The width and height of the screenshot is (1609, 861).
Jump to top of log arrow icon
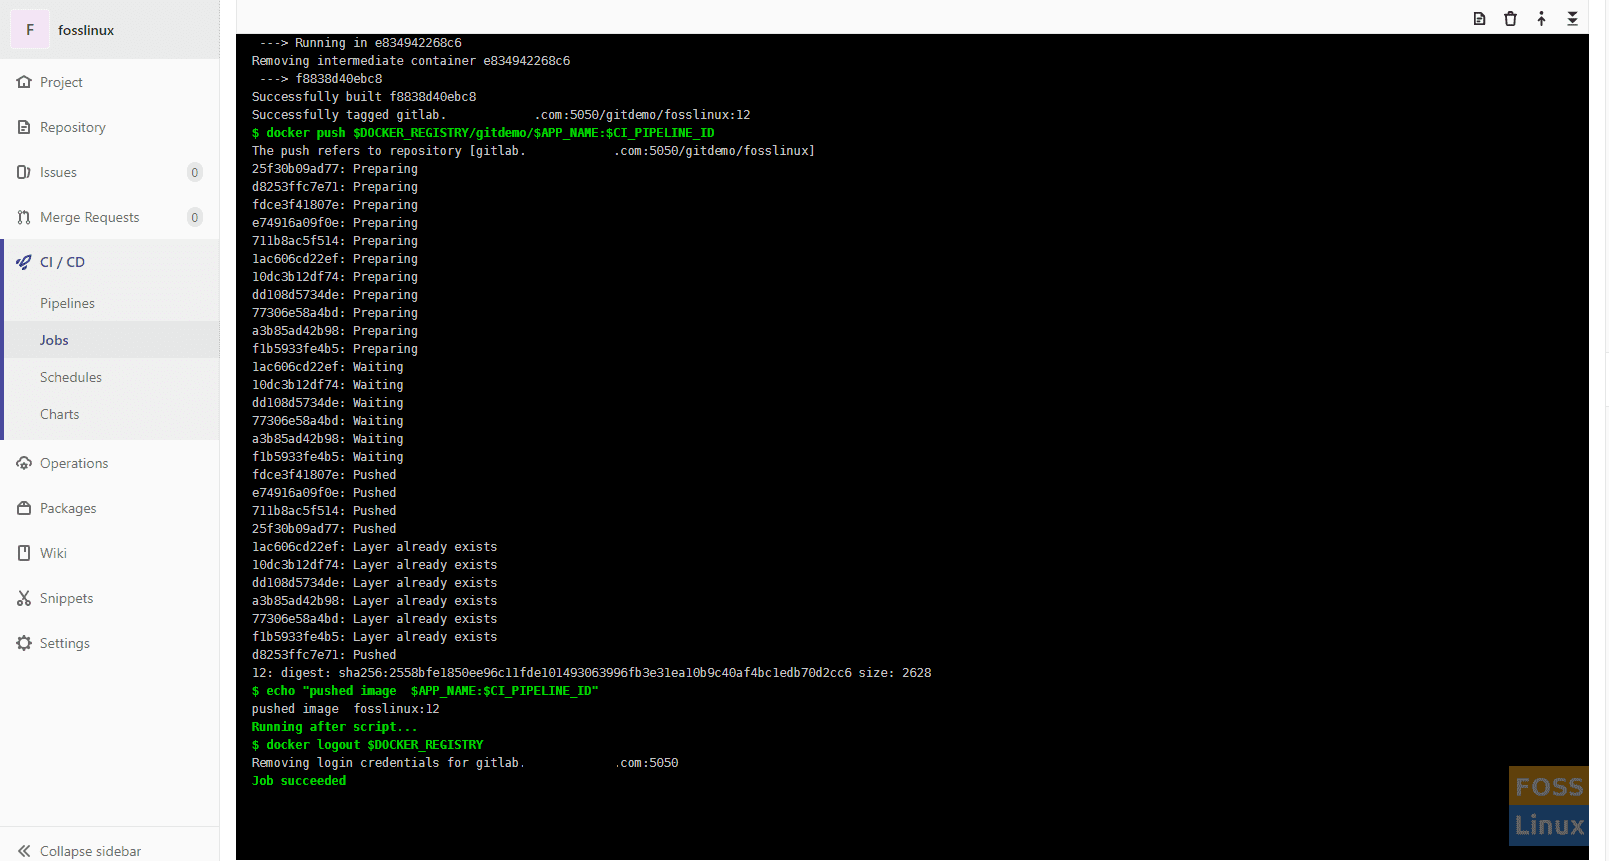pos(1541,18)
